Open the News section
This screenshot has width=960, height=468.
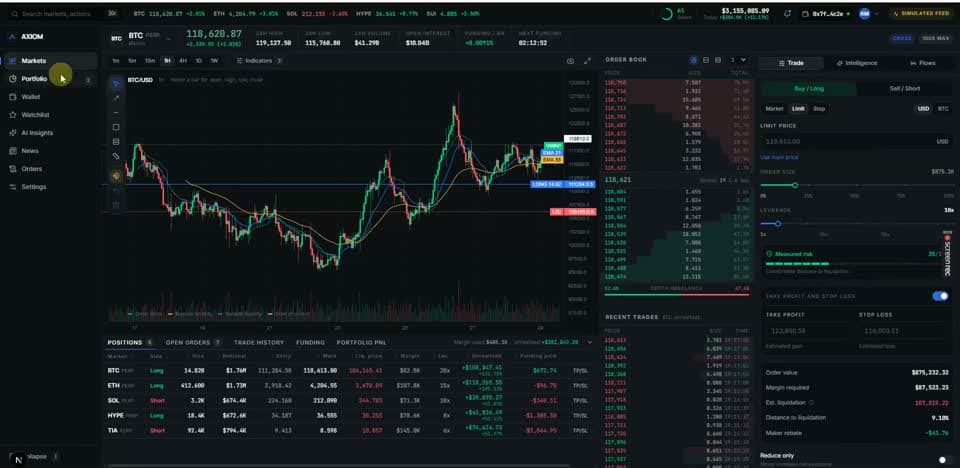[49, 151]
